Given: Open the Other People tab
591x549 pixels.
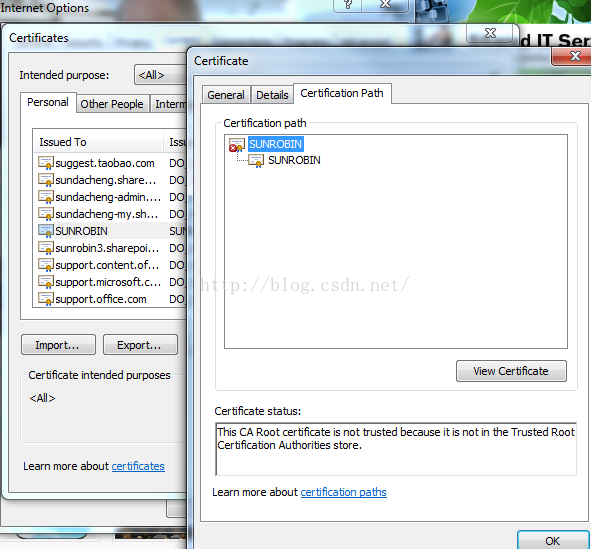Looking at the screenshot, I should [x=112, y=104].
